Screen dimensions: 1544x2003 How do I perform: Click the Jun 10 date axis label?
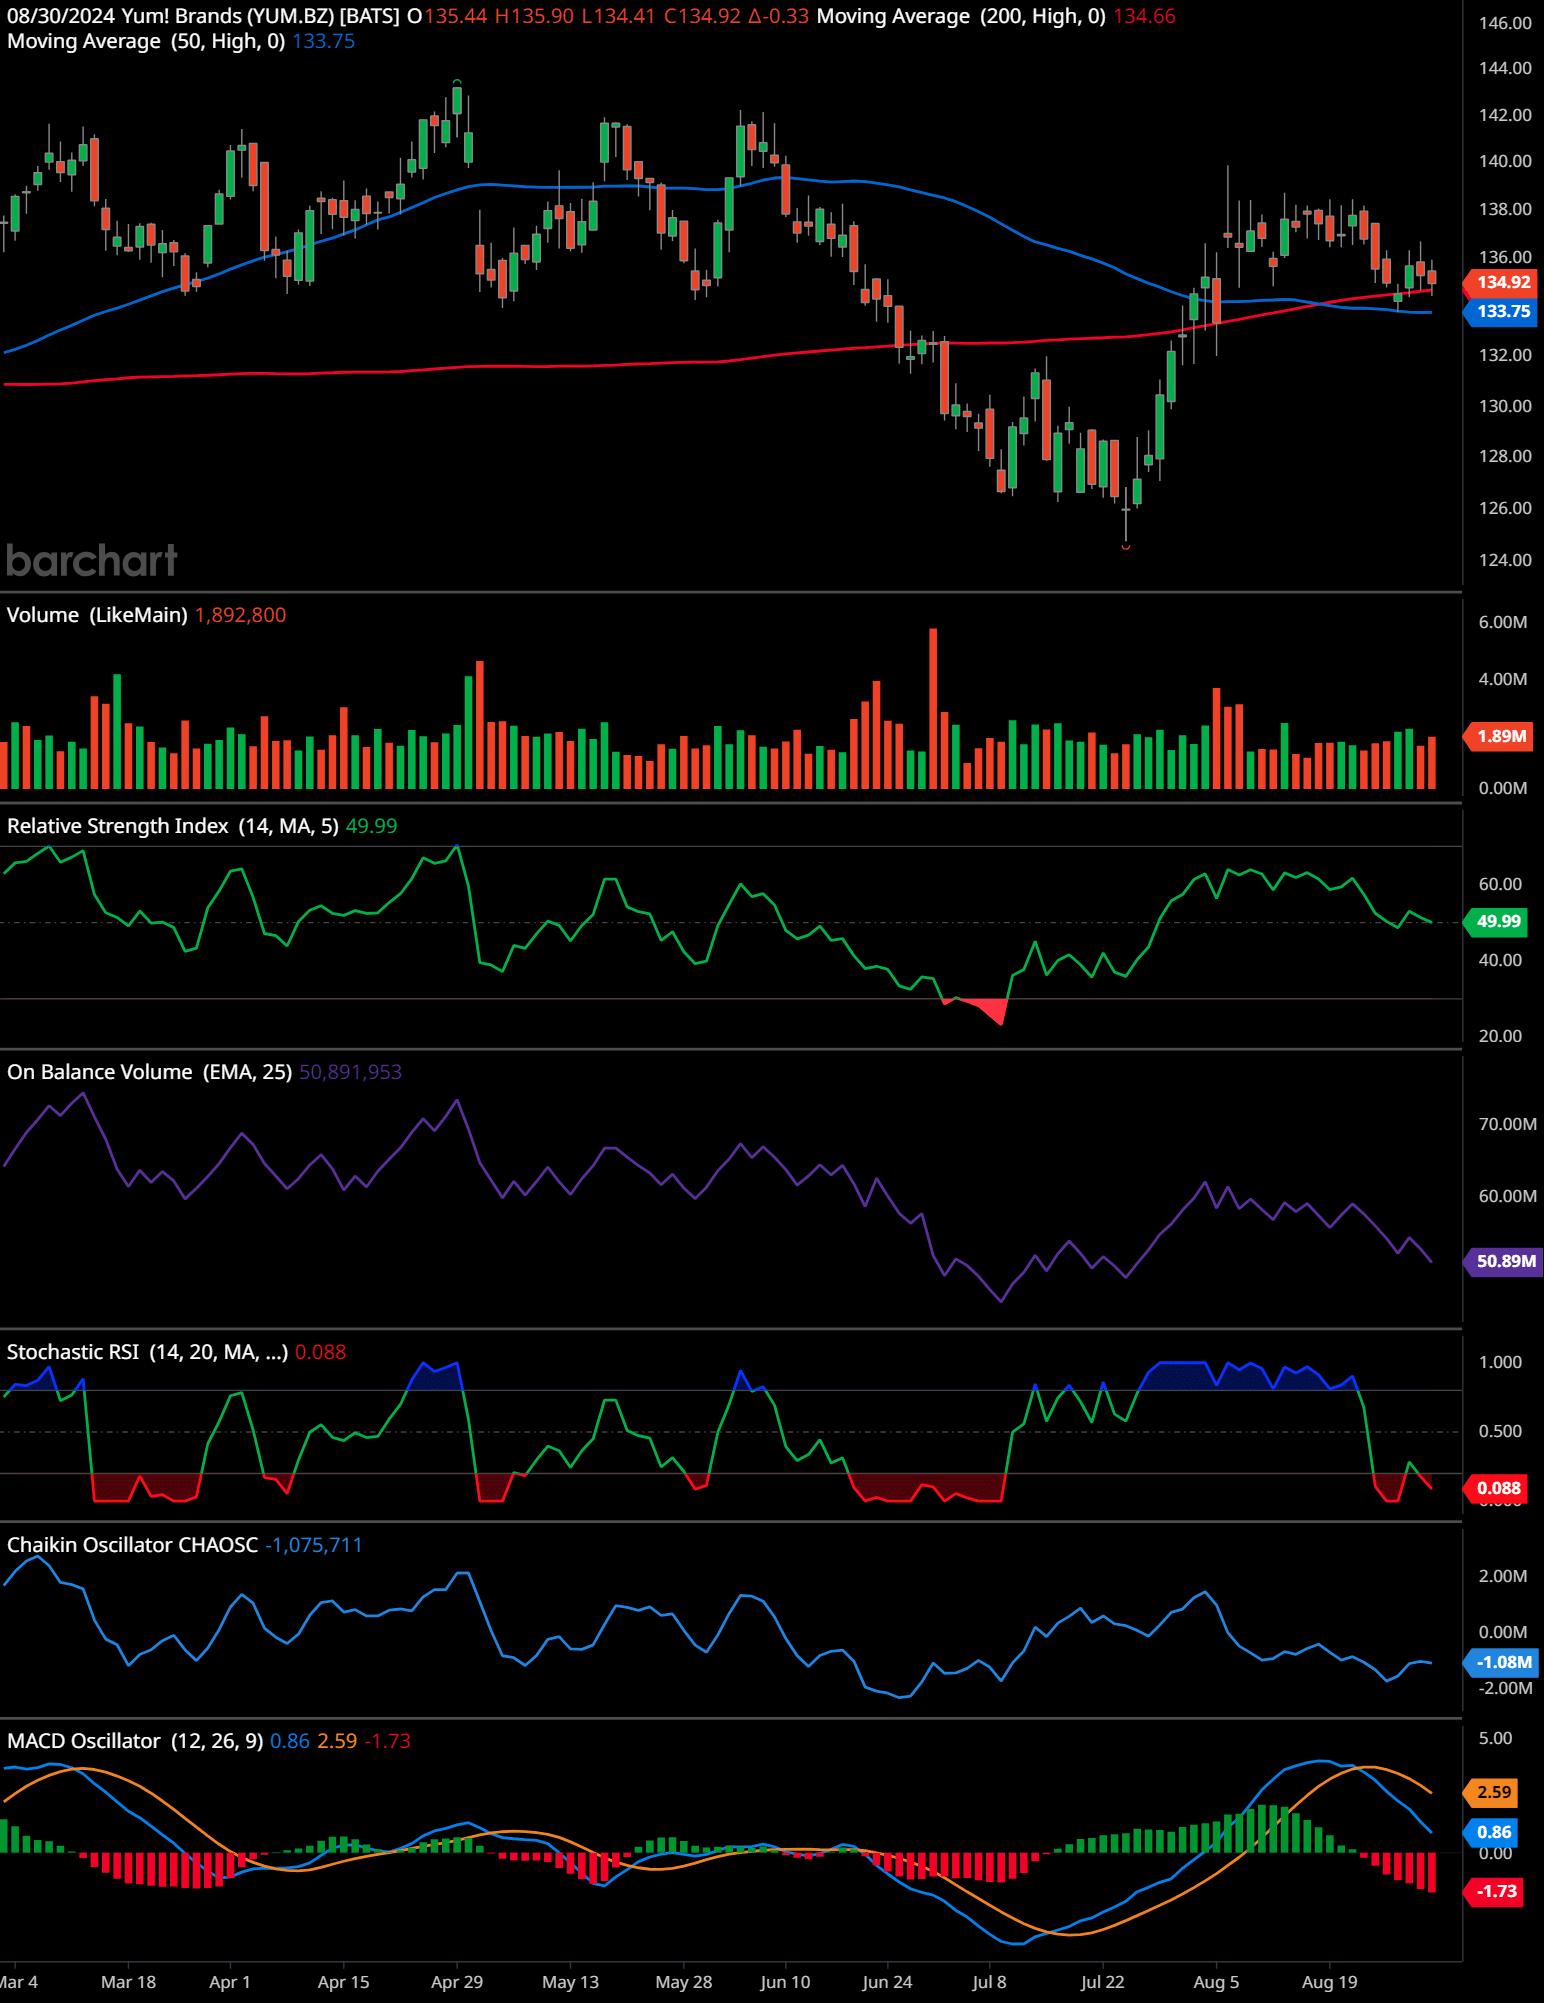[x=785, y=1982]
